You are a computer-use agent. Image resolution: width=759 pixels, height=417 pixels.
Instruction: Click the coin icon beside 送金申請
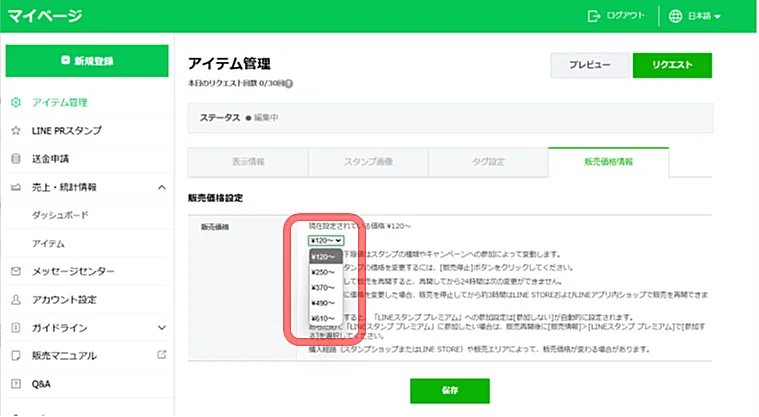16,158
